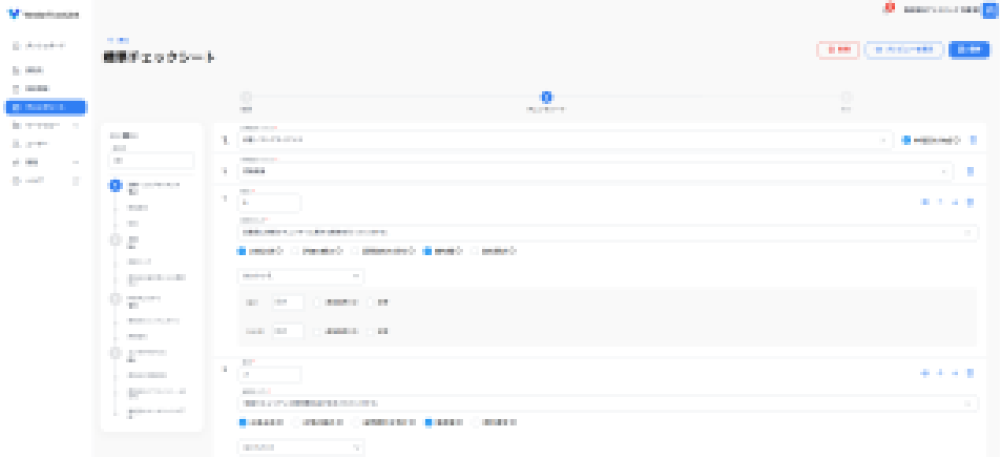Toggle the checked checkbox beside first category dropdown
The width and height of the screenshot is (1000, 457).
pyautogui.click(x=906, y=141)
